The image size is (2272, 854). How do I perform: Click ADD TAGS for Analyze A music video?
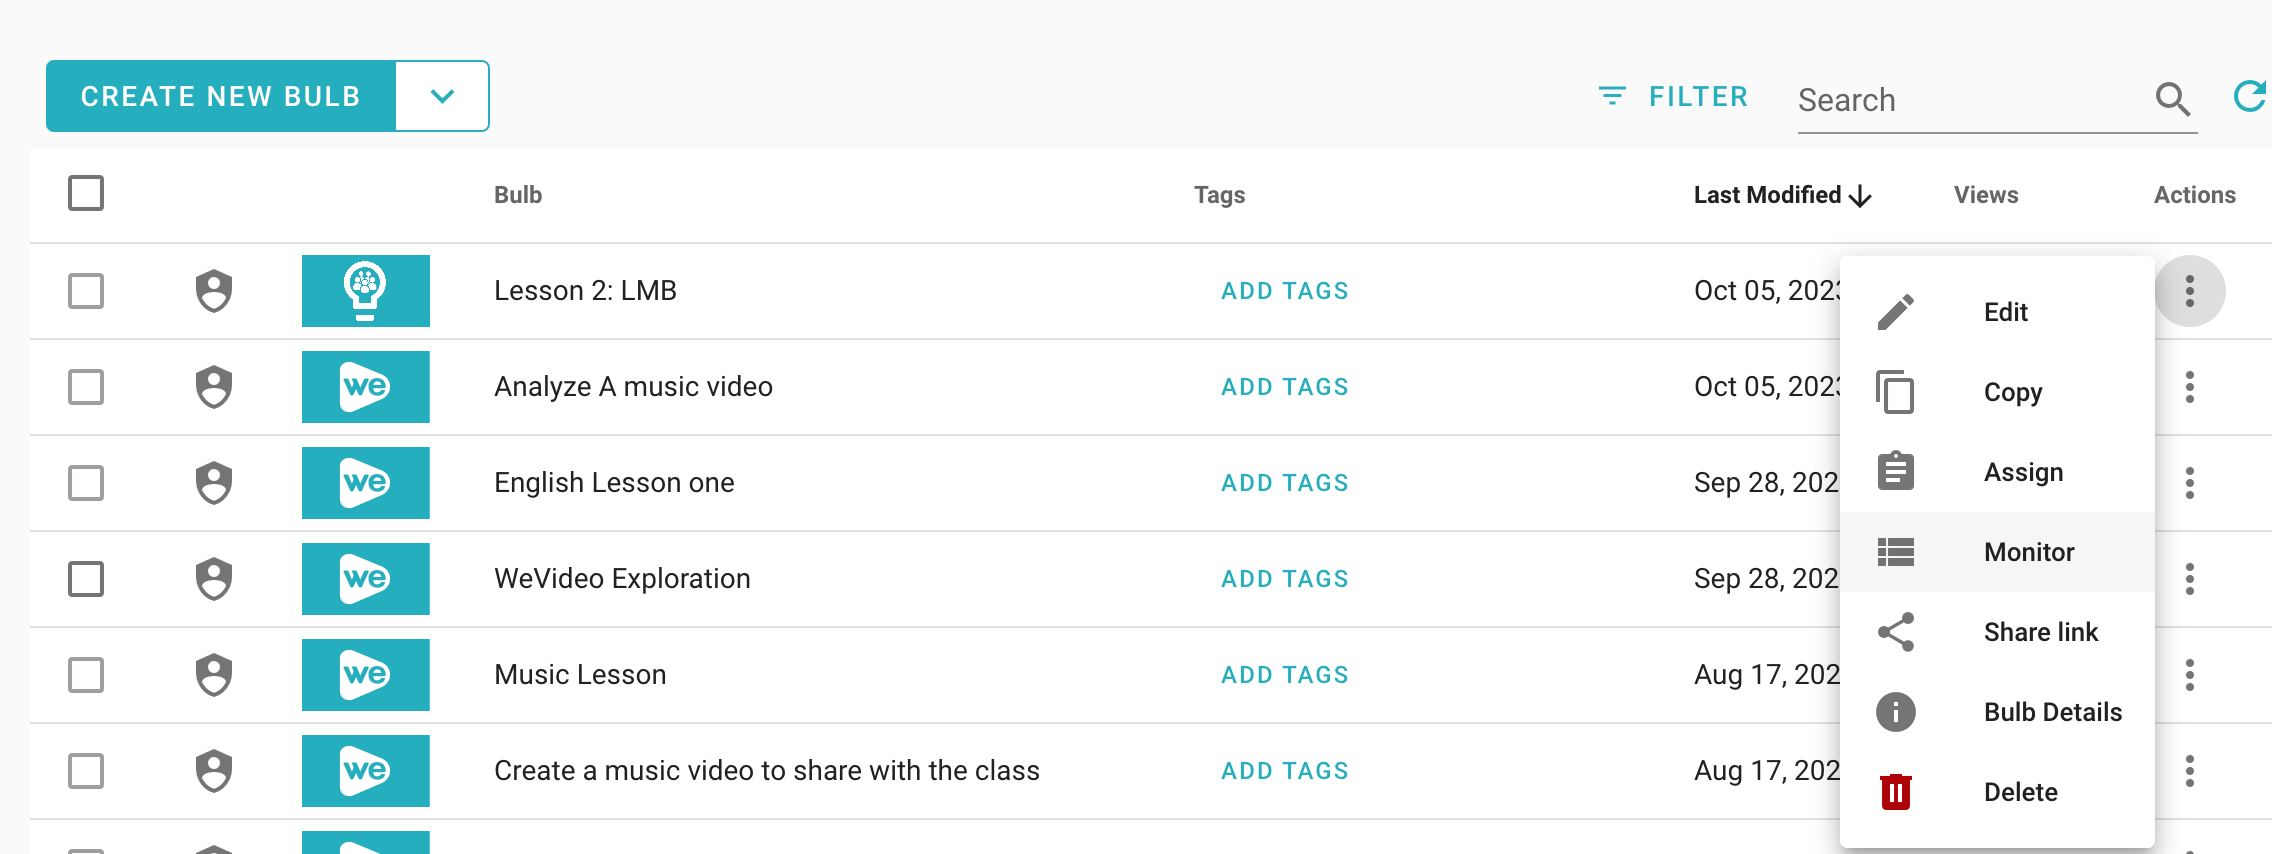click(x=1285, y=387)
